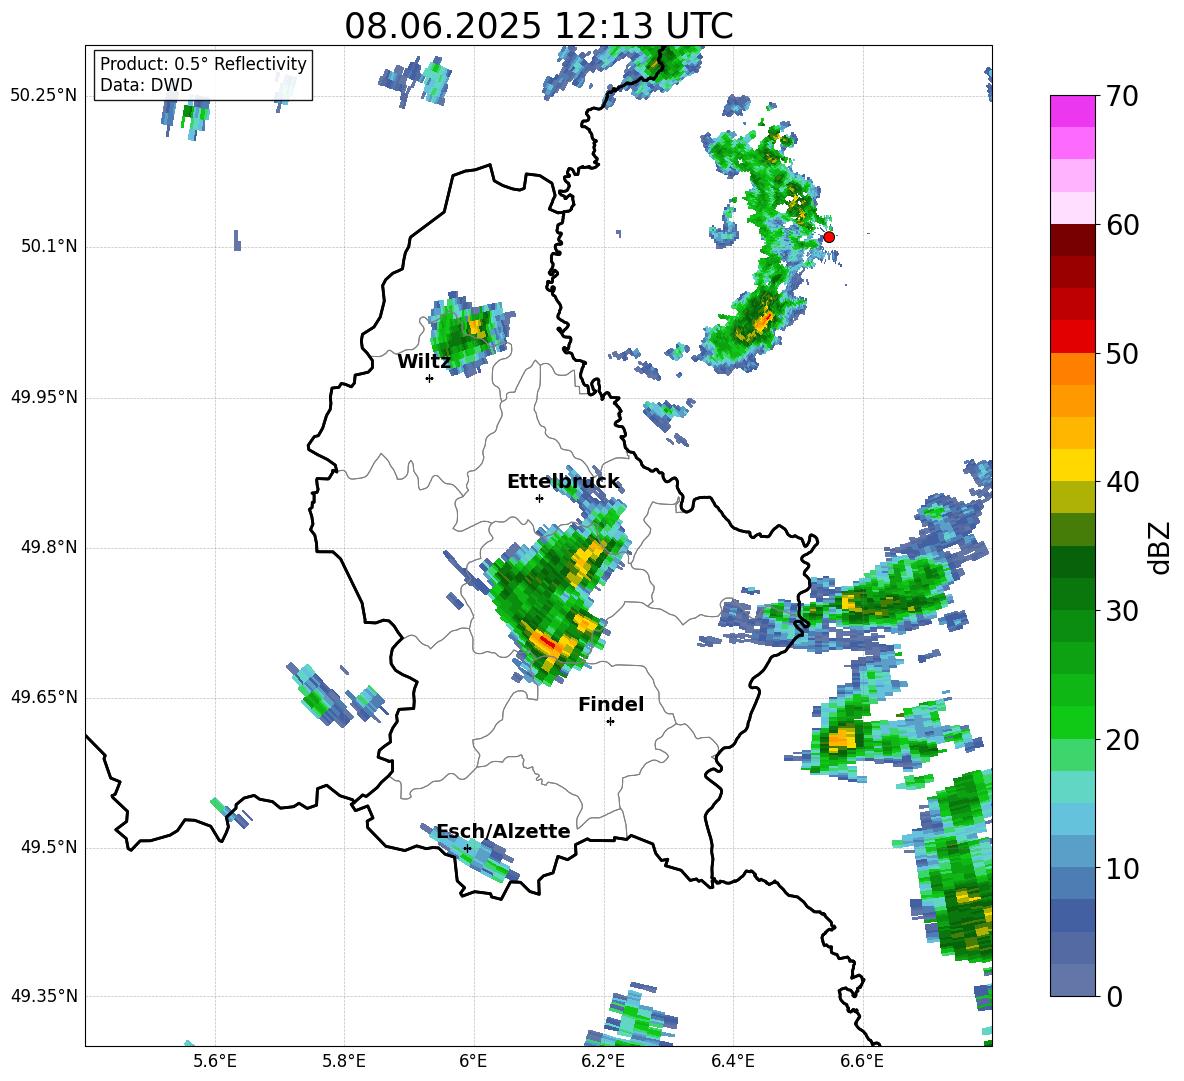Click the colorbar's dBZ axis label
The height and width of the screenshot is (1081, 1184).
(1161, 547)
